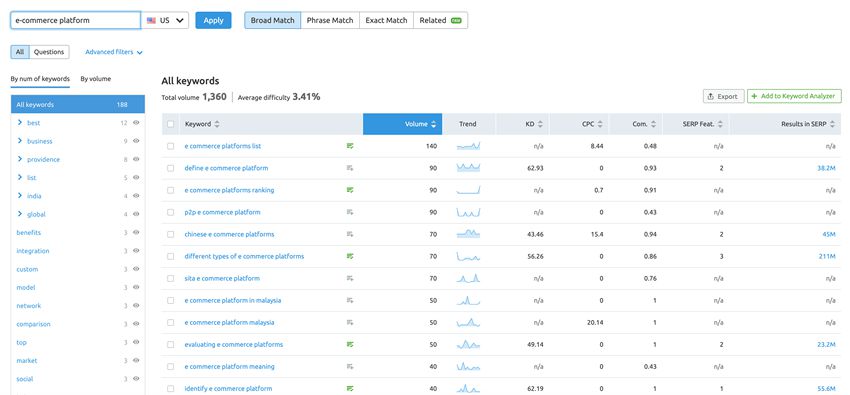Click the Export button
The width and height of the screenshot is (850, 395).
pyautogui.click(x=724, y=96)
